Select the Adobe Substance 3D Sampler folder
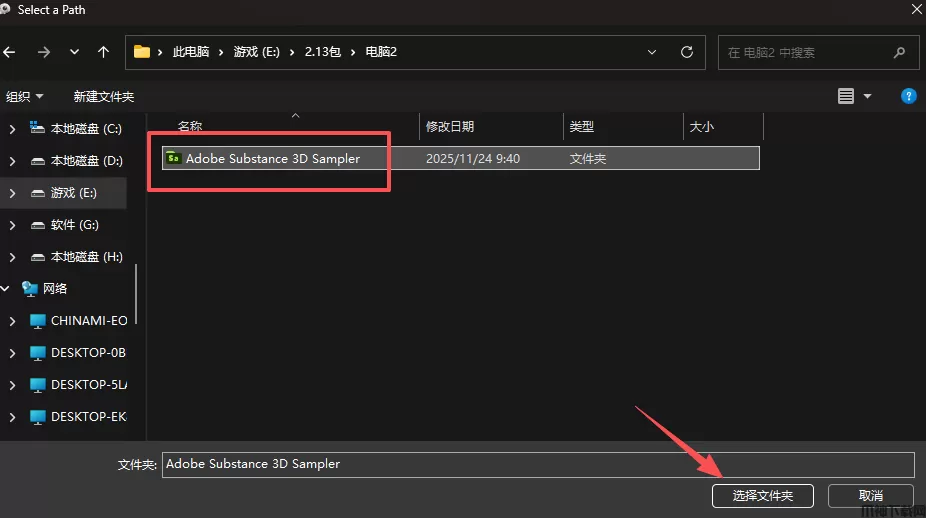 click(x=461, y=158)
